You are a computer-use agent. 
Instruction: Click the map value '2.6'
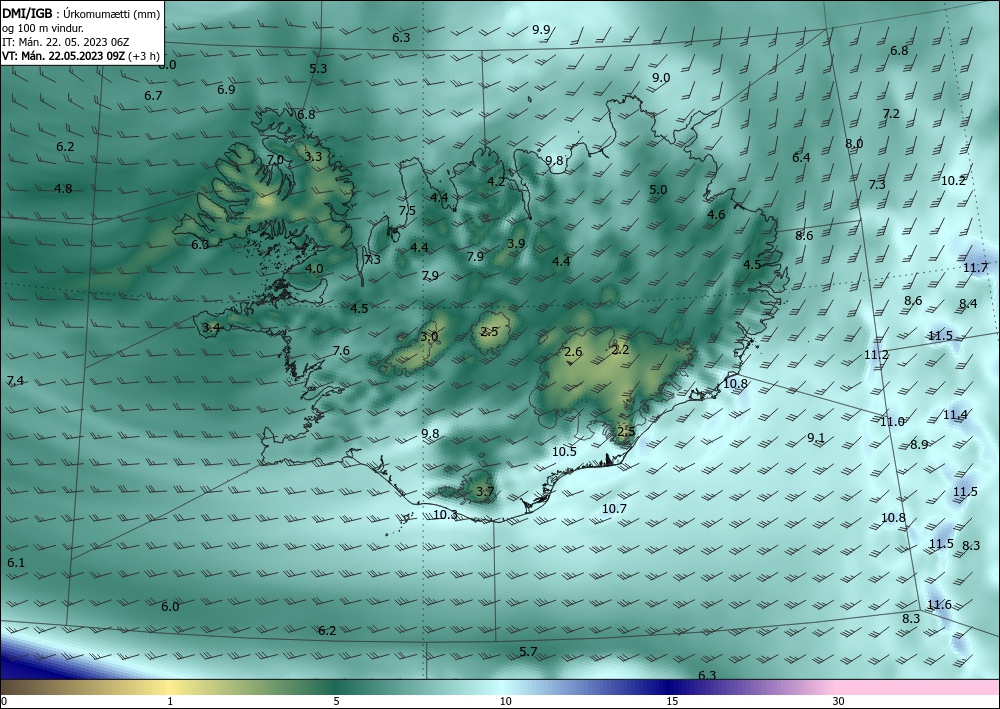click(573, 351)
